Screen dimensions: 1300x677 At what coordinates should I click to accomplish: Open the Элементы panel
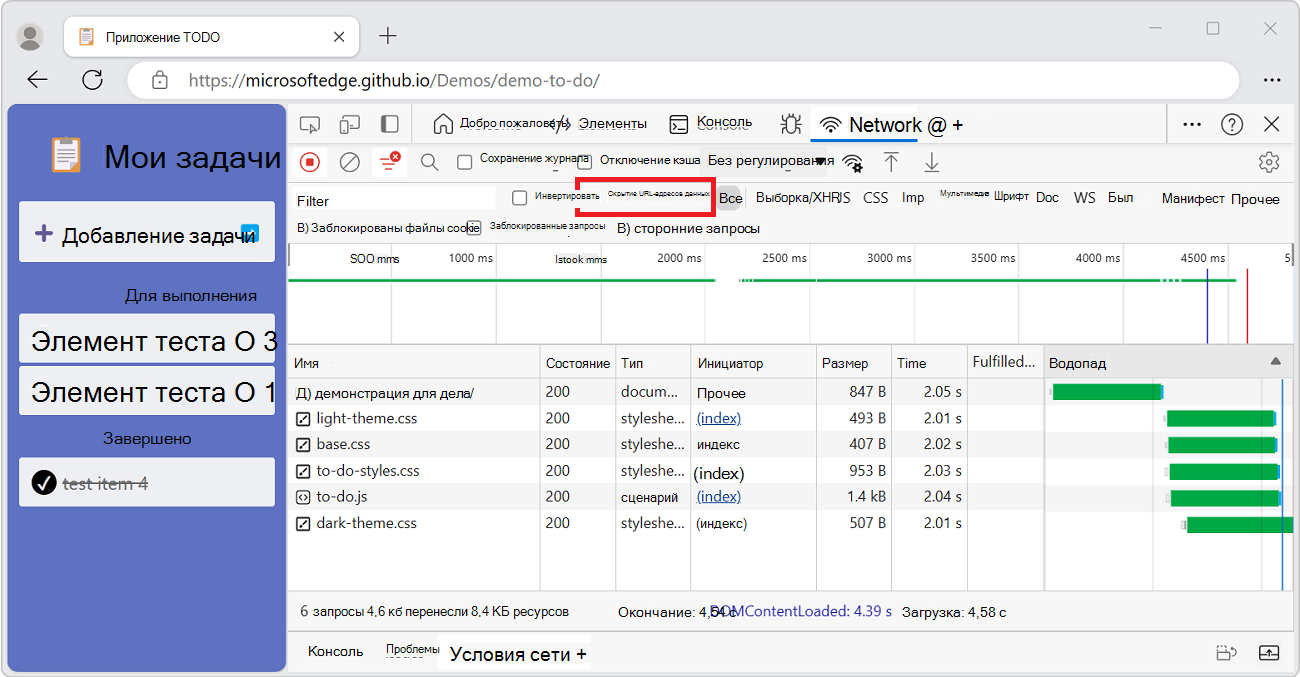(x=612, y=123)
